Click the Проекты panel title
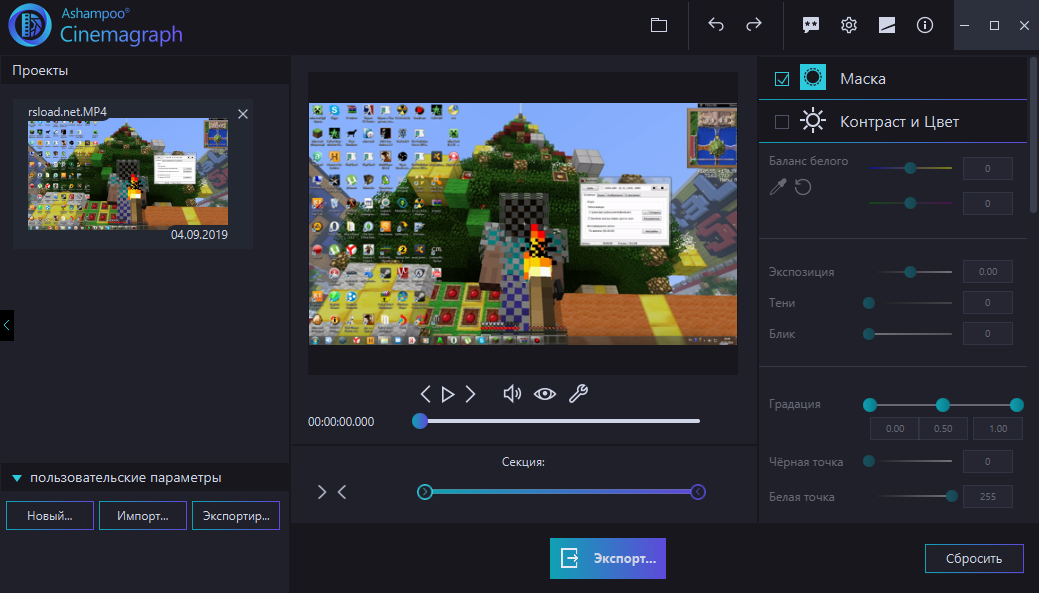Screen dimensions: 1039x593 [40, 70]
